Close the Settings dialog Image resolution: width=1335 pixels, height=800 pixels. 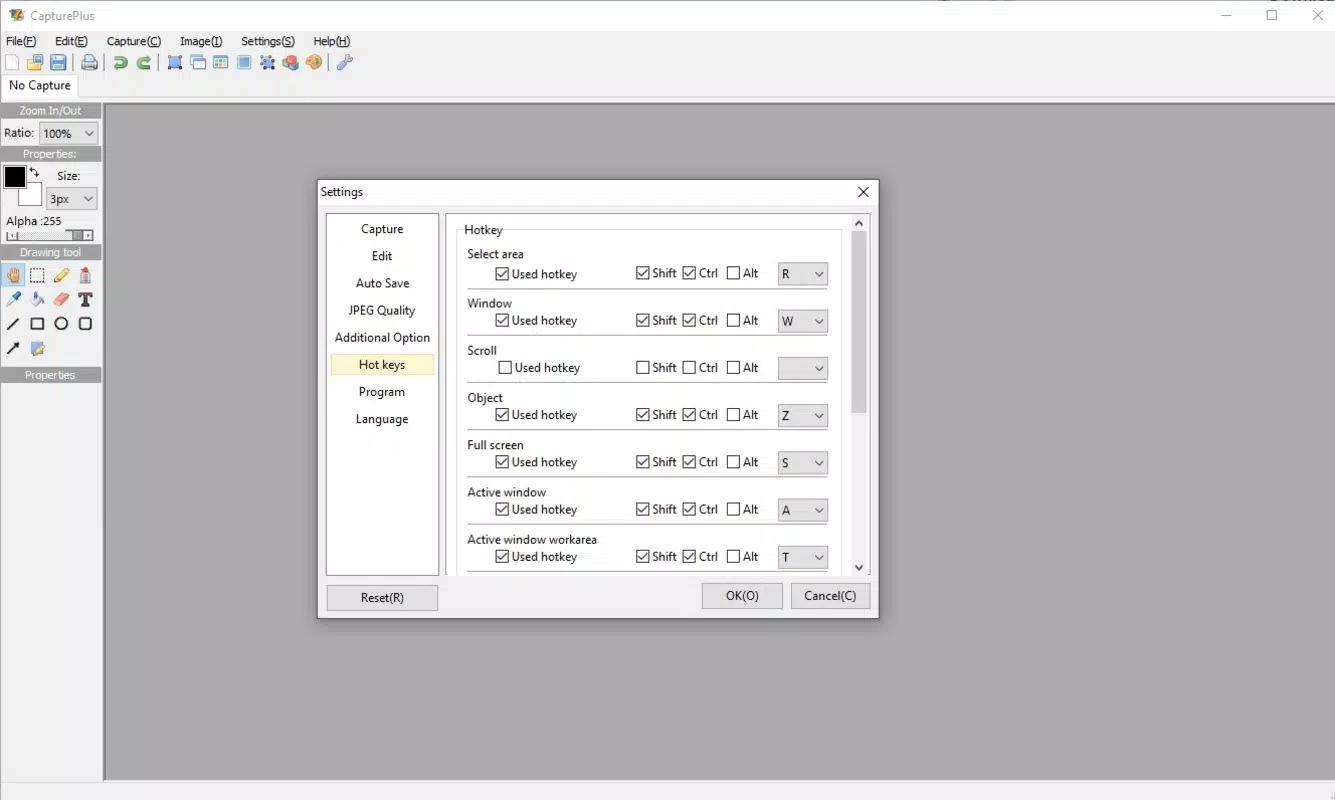(864, 192)
